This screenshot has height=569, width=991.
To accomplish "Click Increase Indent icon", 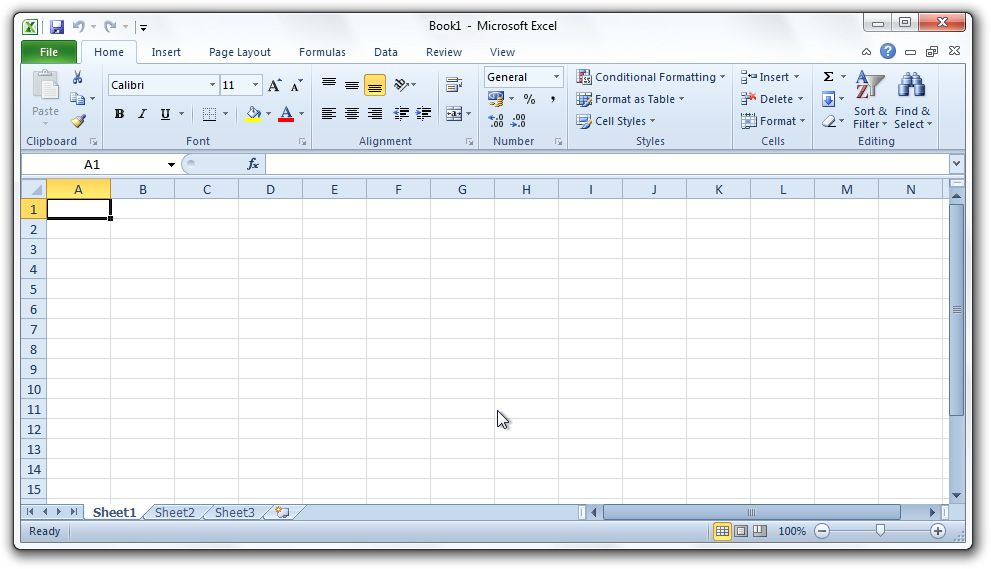I will tap(423, 114).
